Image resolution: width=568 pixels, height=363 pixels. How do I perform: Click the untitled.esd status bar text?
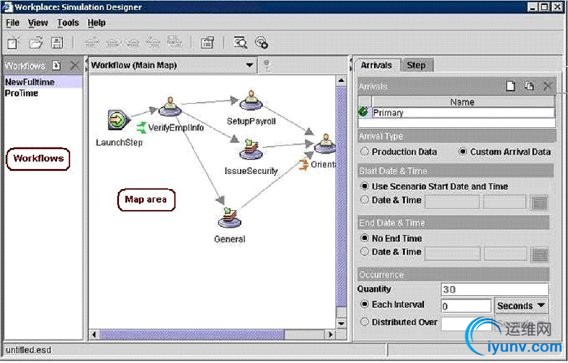[29, 350]
